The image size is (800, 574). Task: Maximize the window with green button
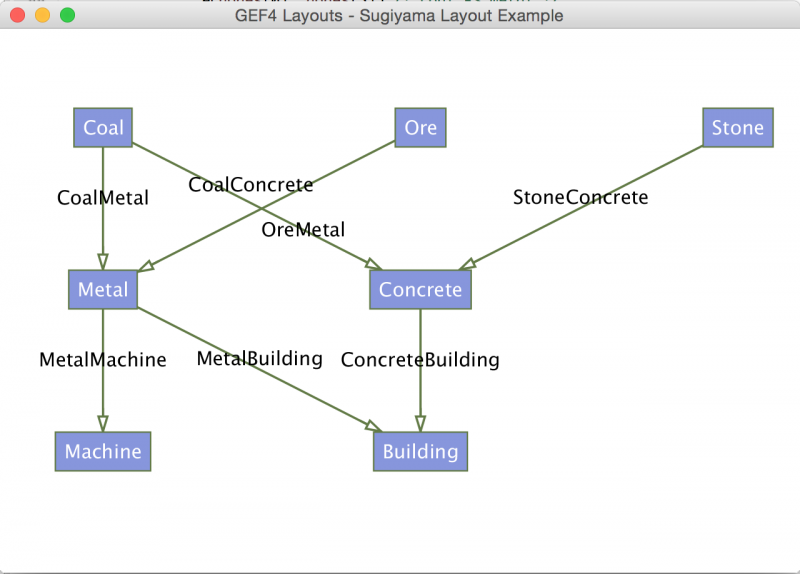point(67,15)
